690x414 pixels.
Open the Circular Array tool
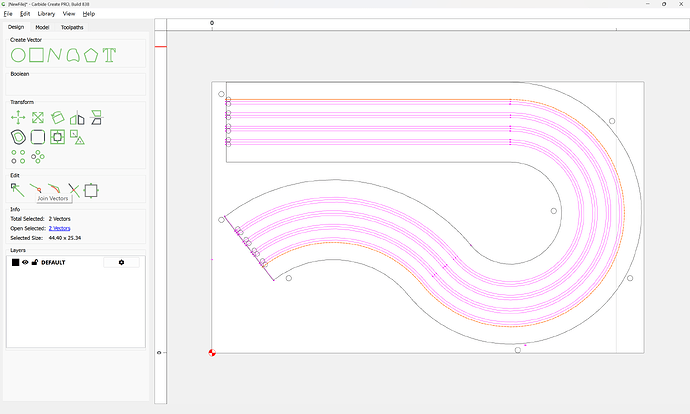coord(38,156)
